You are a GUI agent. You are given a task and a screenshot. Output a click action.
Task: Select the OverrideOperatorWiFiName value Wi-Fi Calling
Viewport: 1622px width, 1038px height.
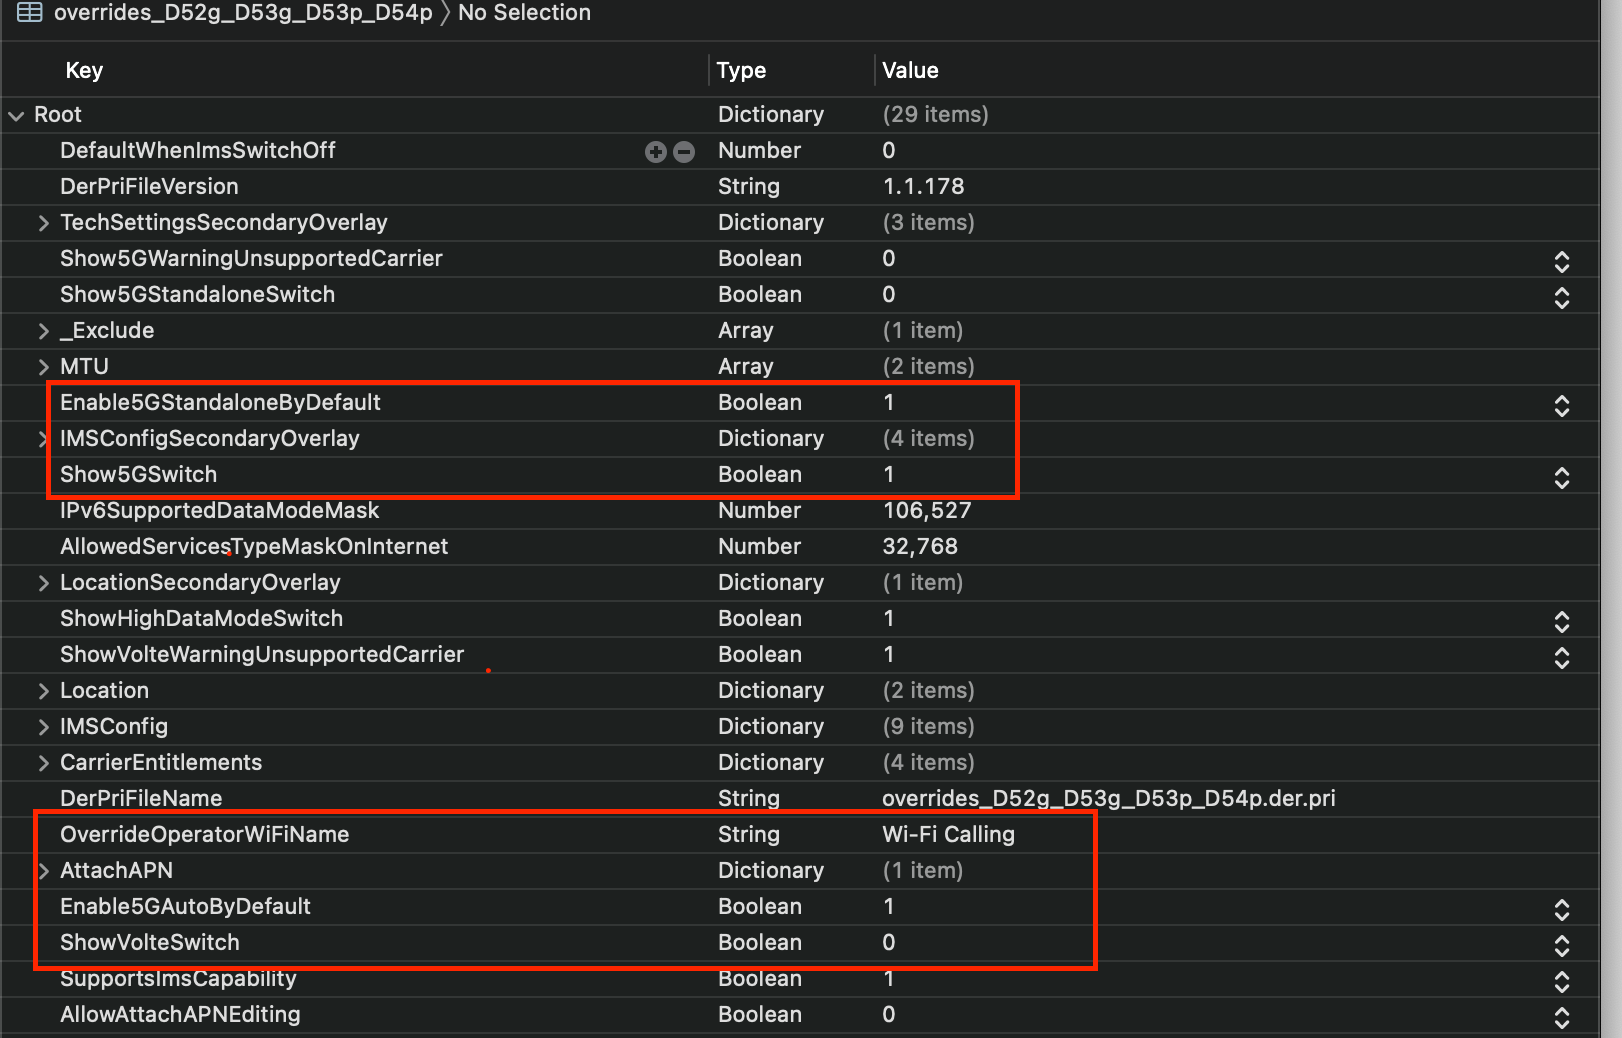pos(948,834)
